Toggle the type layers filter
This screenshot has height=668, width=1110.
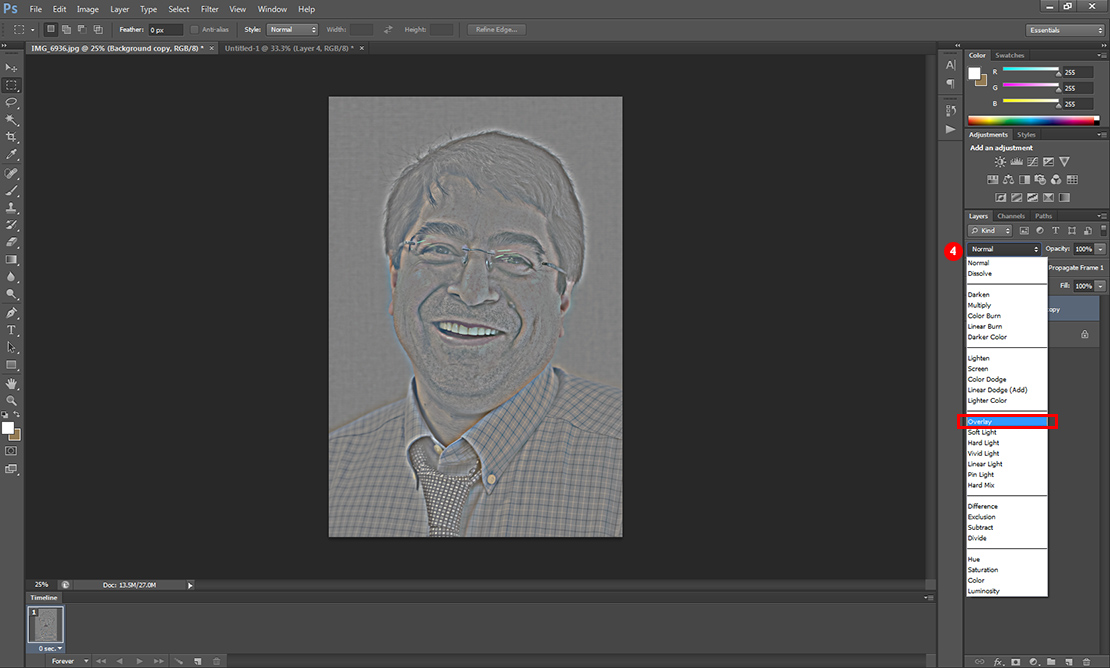1055,231
